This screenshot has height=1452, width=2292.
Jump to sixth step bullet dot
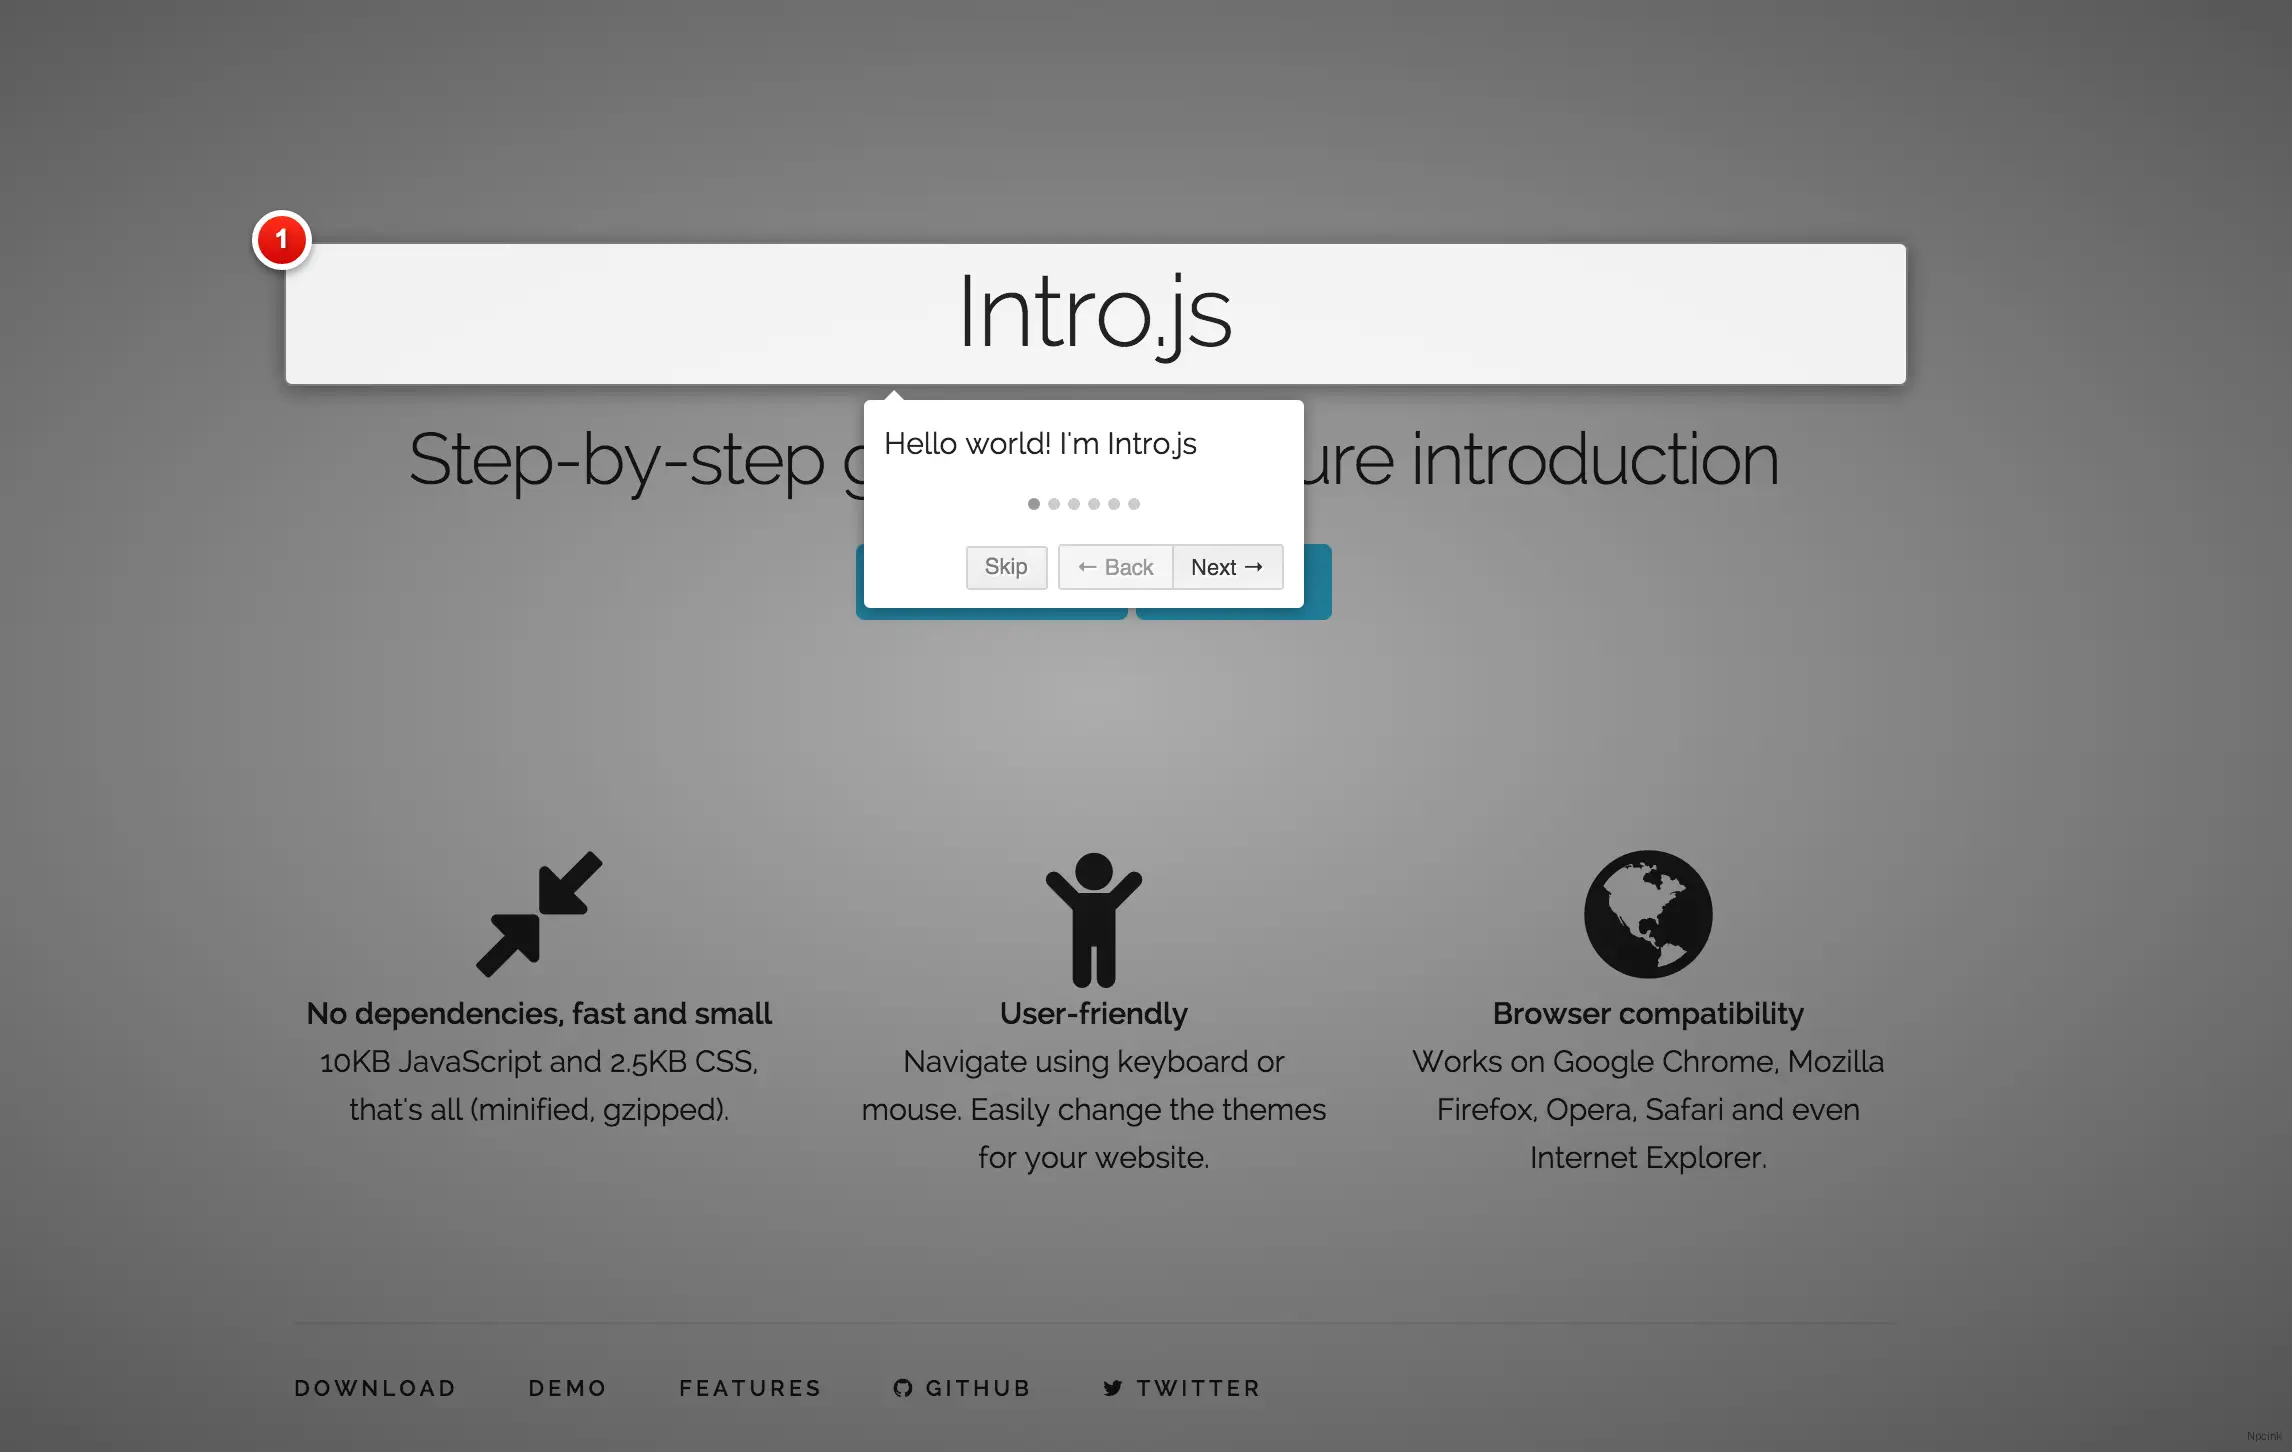coord(1134,504)
